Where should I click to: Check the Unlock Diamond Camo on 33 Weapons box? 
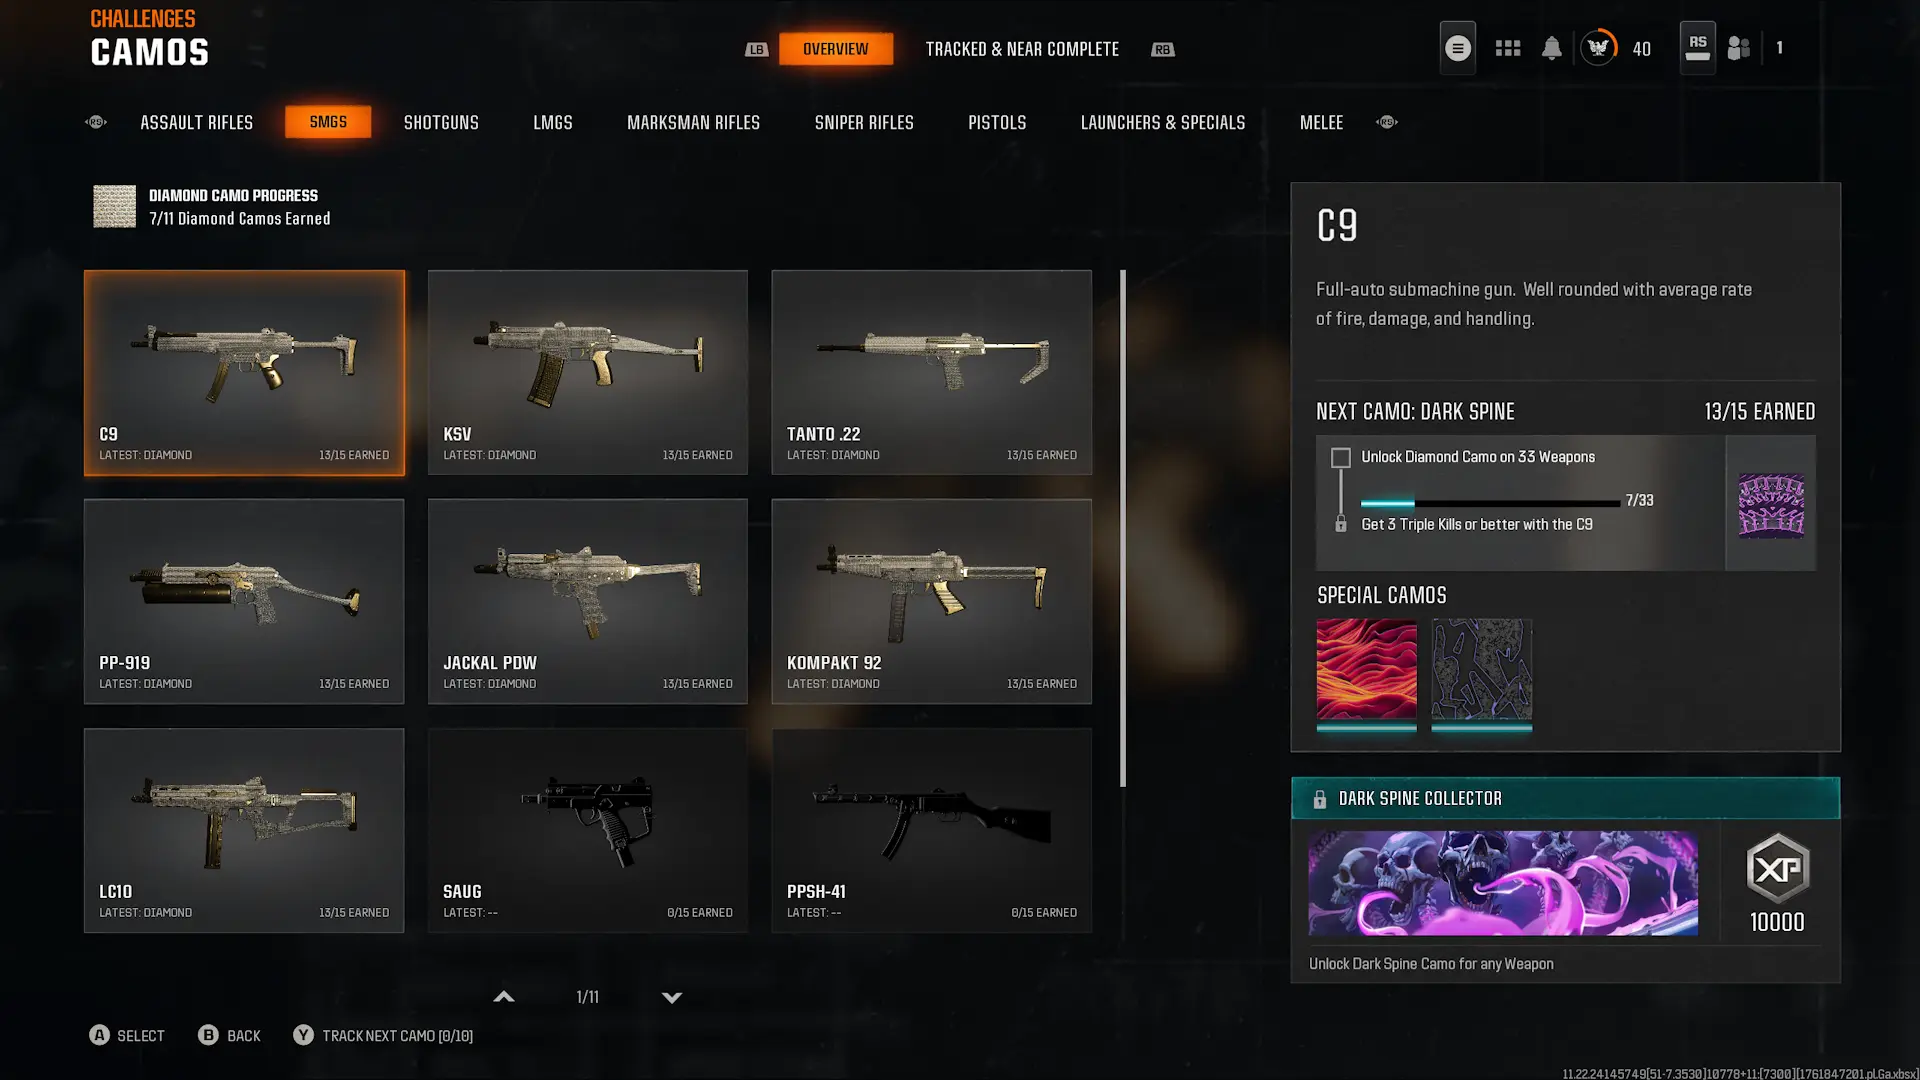(x=1340, y=458)
